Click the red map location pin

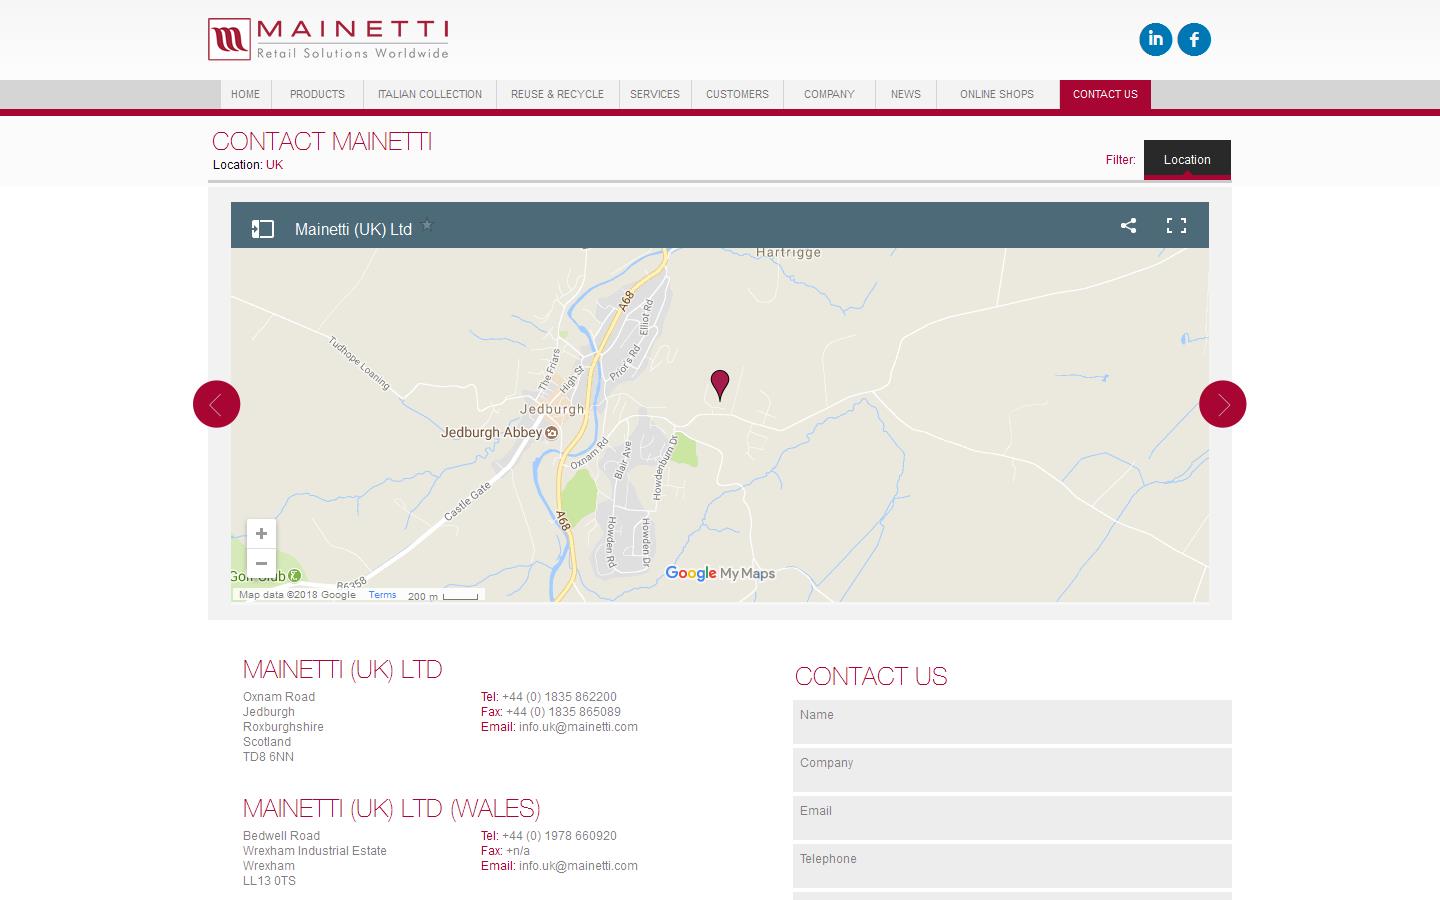click(x=720, y=385)
